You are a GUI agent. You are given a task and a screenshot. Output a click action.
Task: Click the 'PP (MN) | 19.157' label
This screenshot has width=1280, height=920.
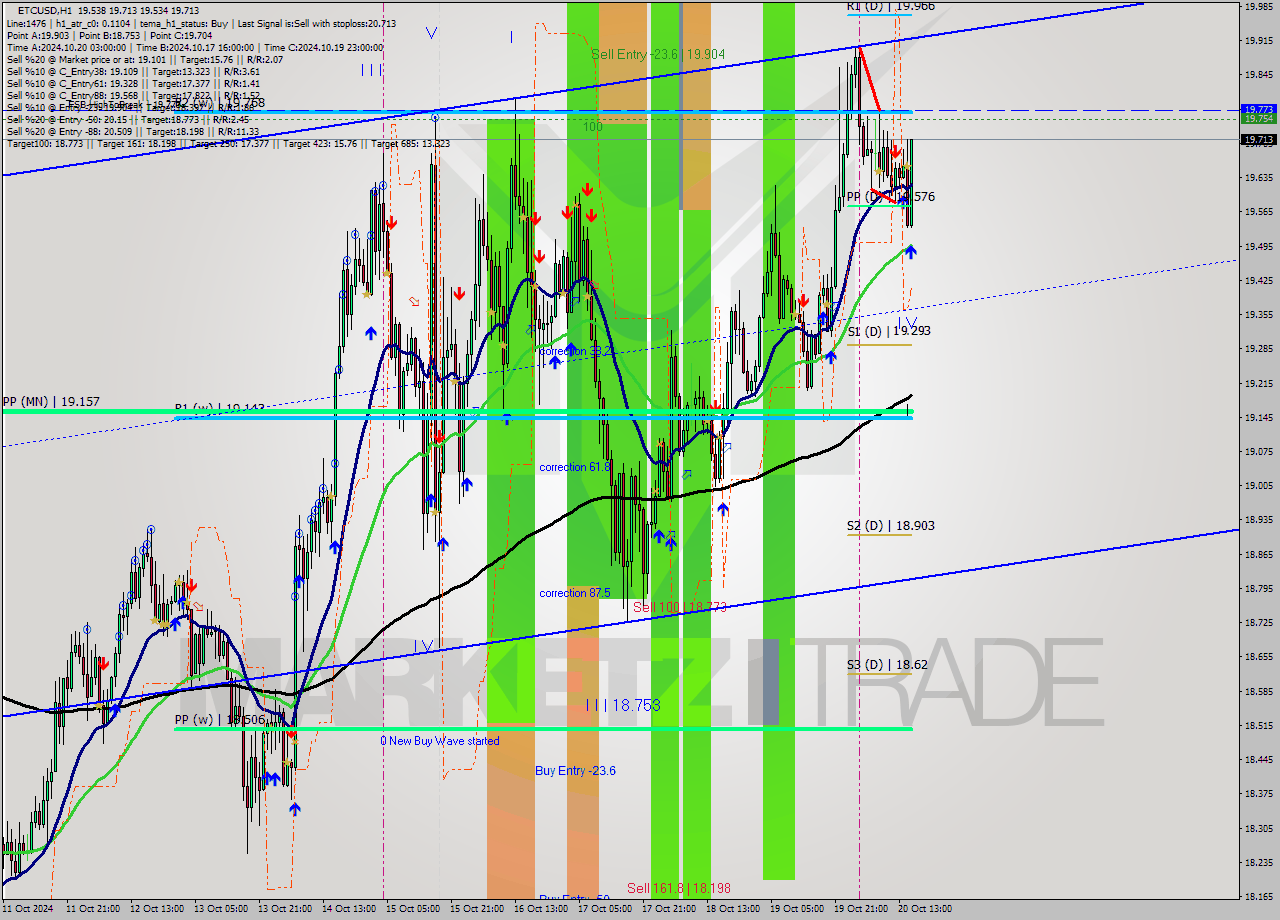point(51,401)
